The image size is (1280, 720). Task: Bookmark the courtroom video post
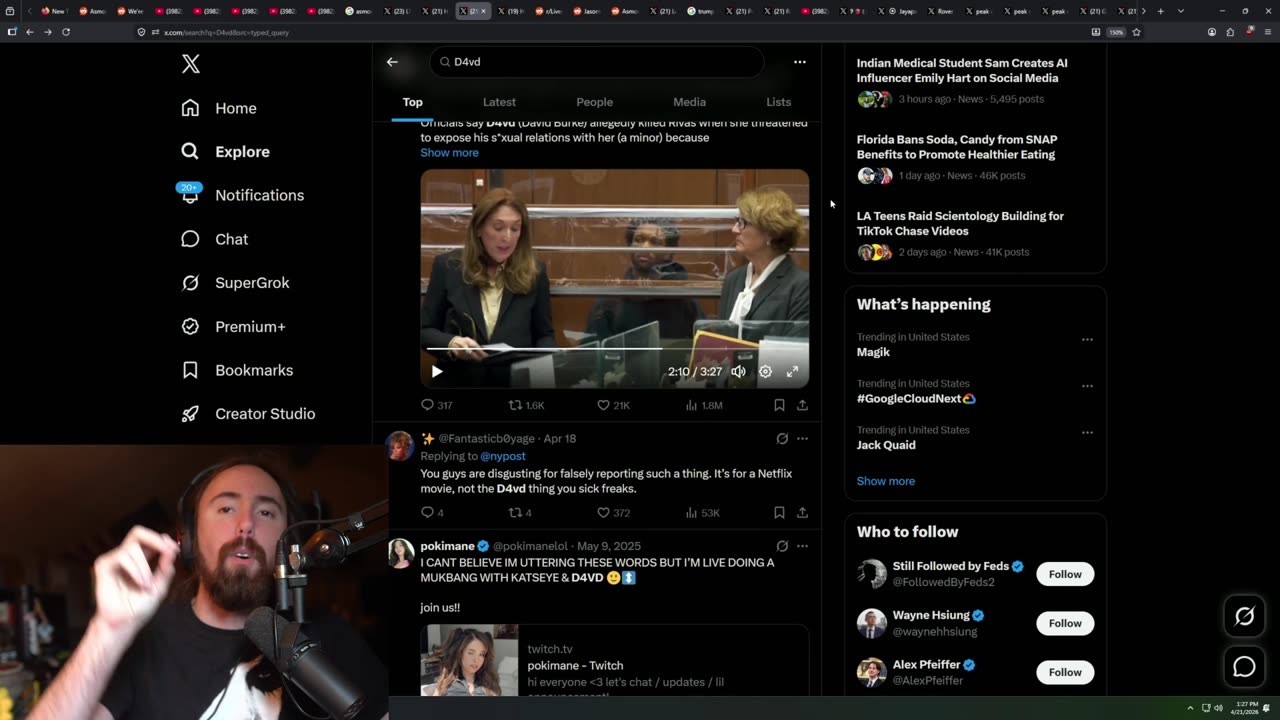[x=779, y=405]
